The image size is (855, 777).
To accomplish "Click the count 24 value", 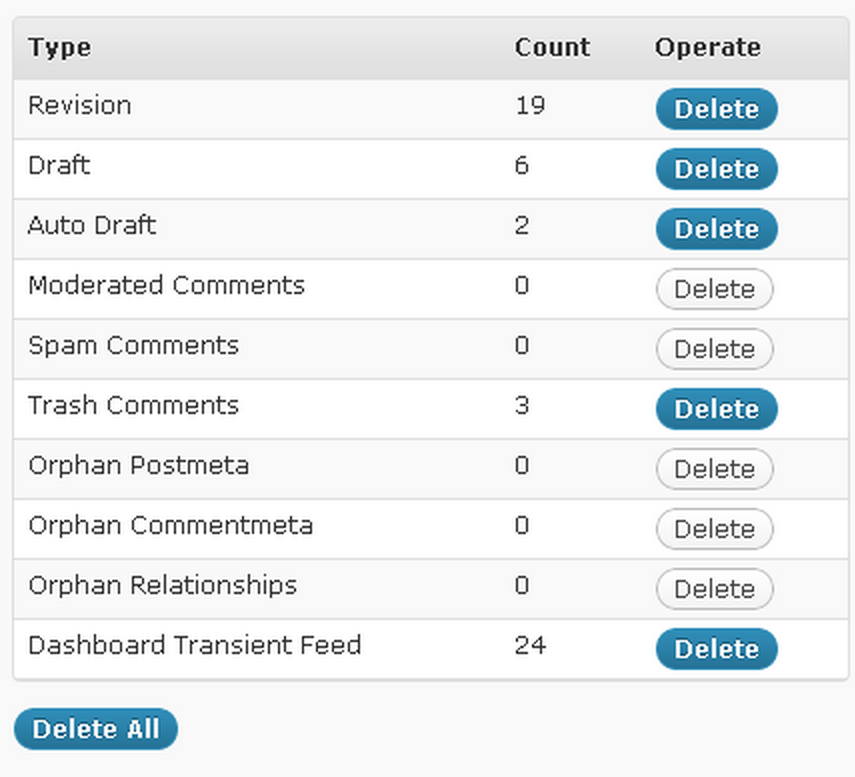I will [x=530, y=646].
